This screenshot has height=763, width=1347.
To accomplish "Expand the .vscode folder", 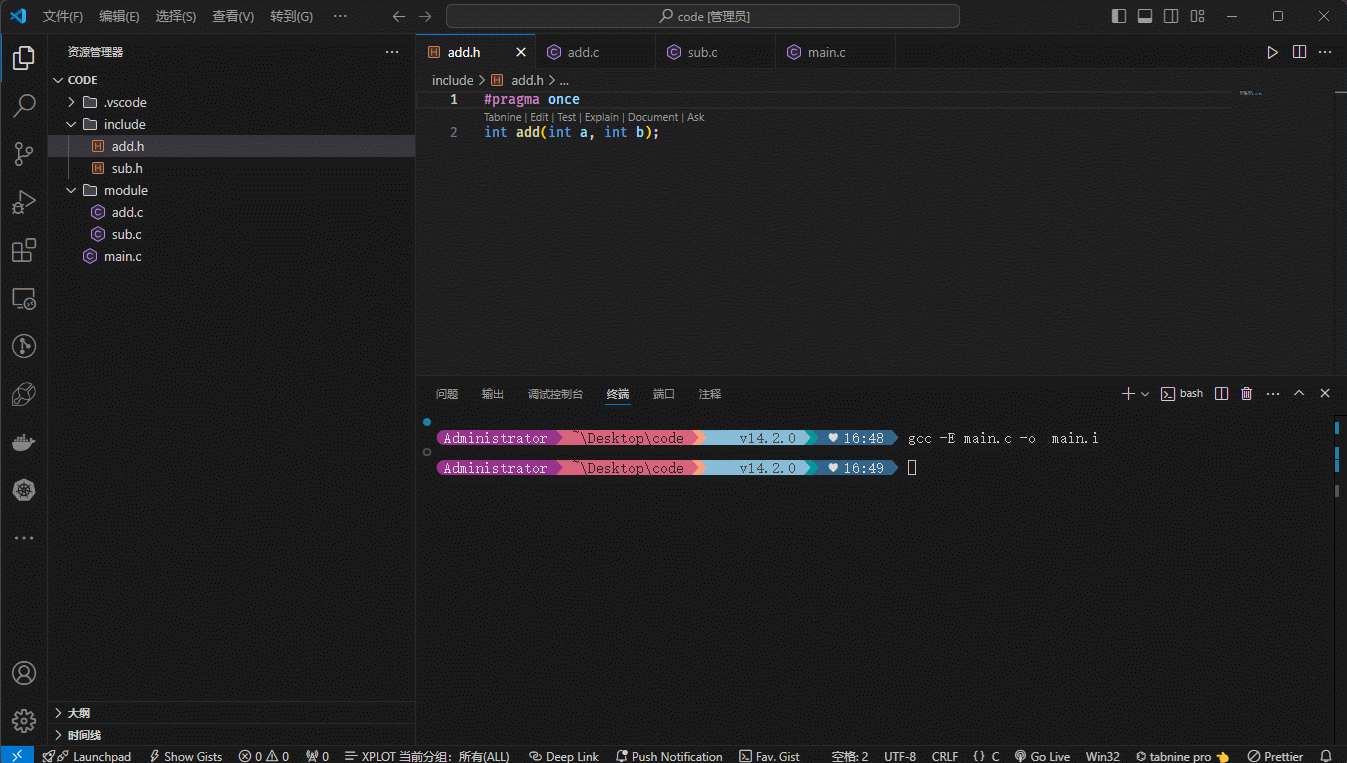I will tap(72, 102).
